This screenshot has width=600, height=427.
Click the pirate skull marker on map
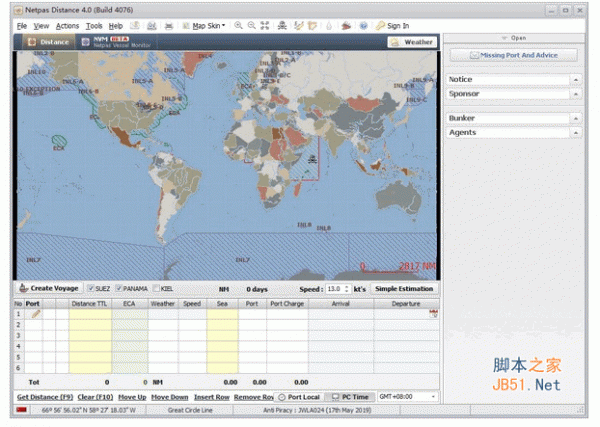point(313,159)
